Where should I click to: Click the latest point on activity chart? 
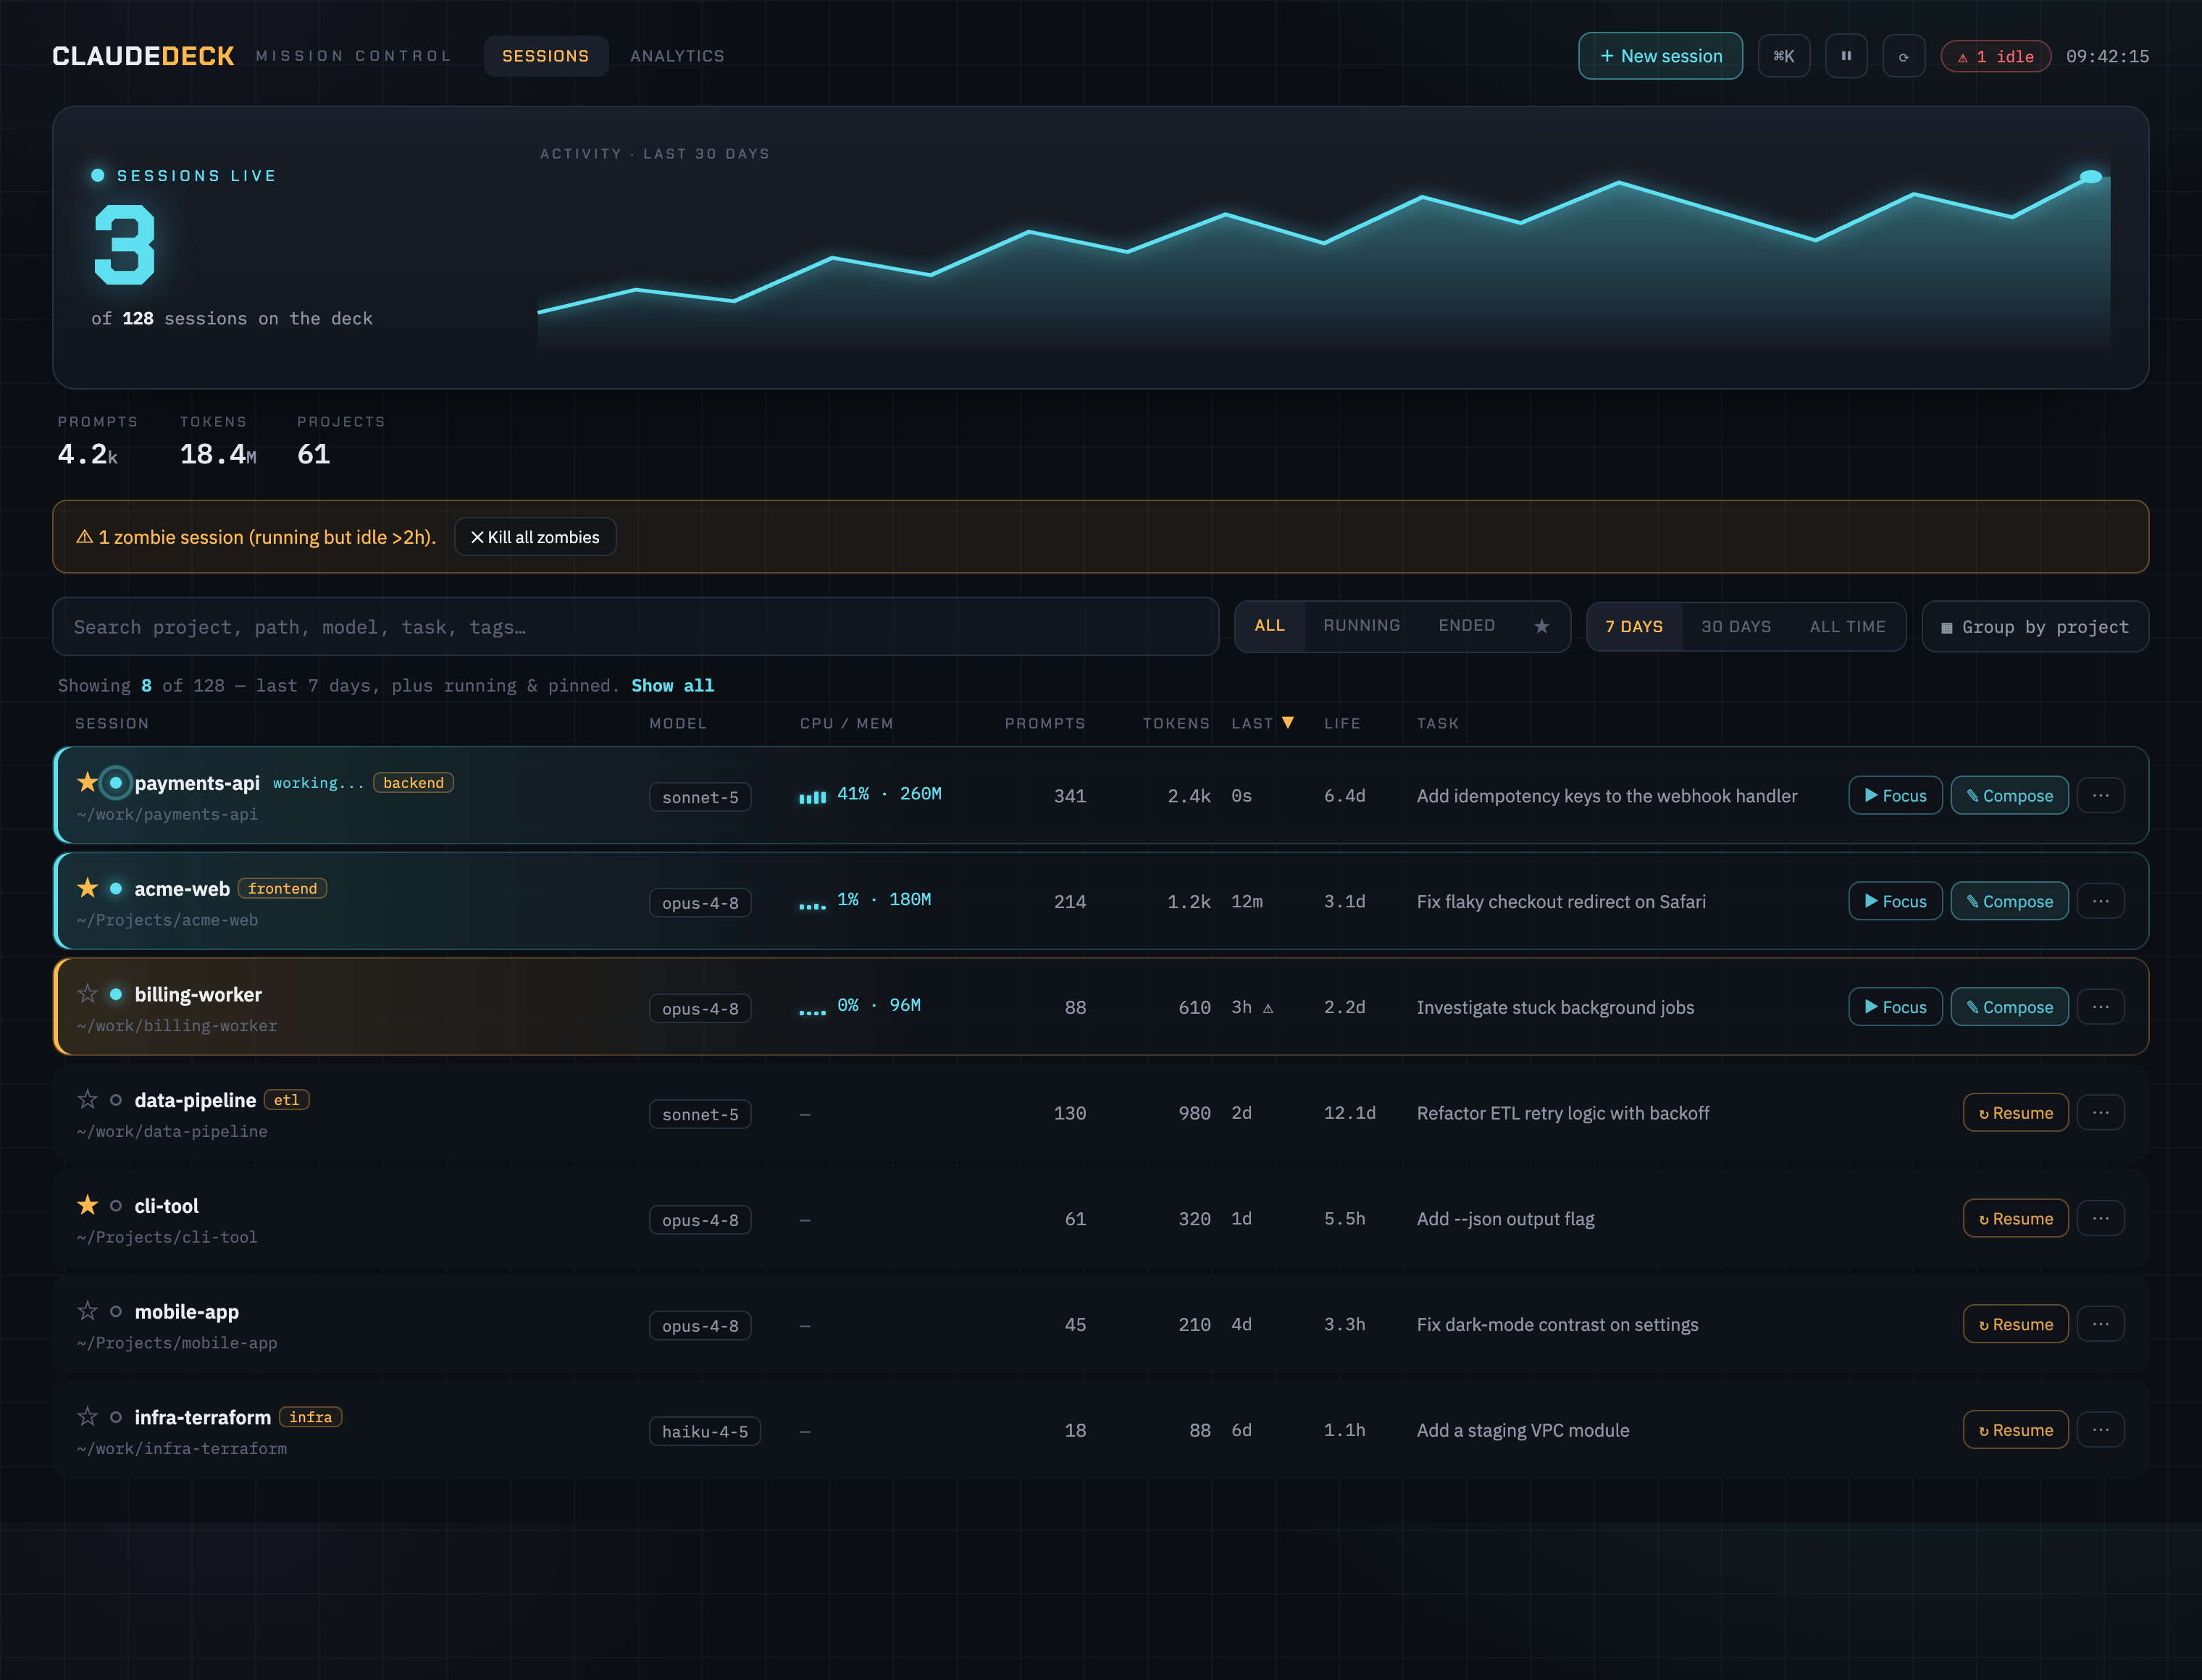[x=2090, y=177]
